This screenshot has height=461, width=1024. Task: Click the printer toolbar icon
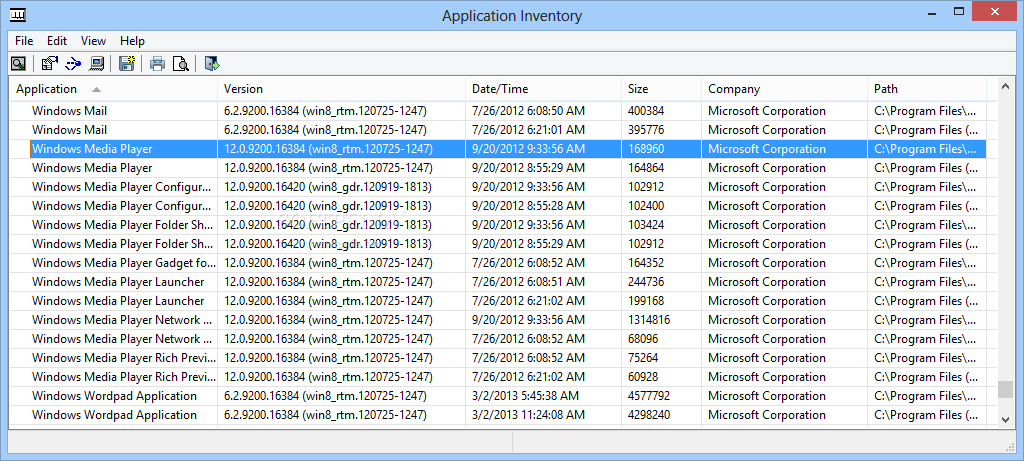click(x=157, y=63)
